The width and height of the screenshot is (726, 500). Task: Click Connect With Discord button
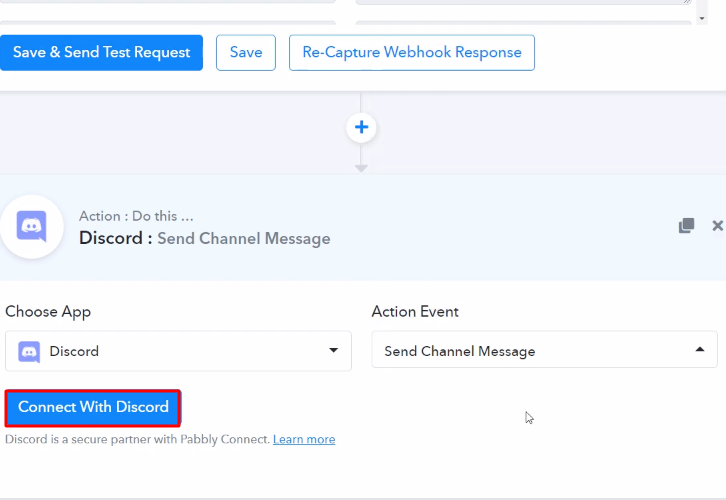93,407
